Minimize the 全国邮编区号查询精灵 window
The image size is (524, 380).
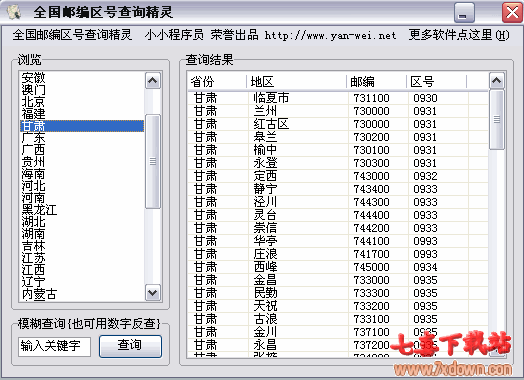[464, 13]
